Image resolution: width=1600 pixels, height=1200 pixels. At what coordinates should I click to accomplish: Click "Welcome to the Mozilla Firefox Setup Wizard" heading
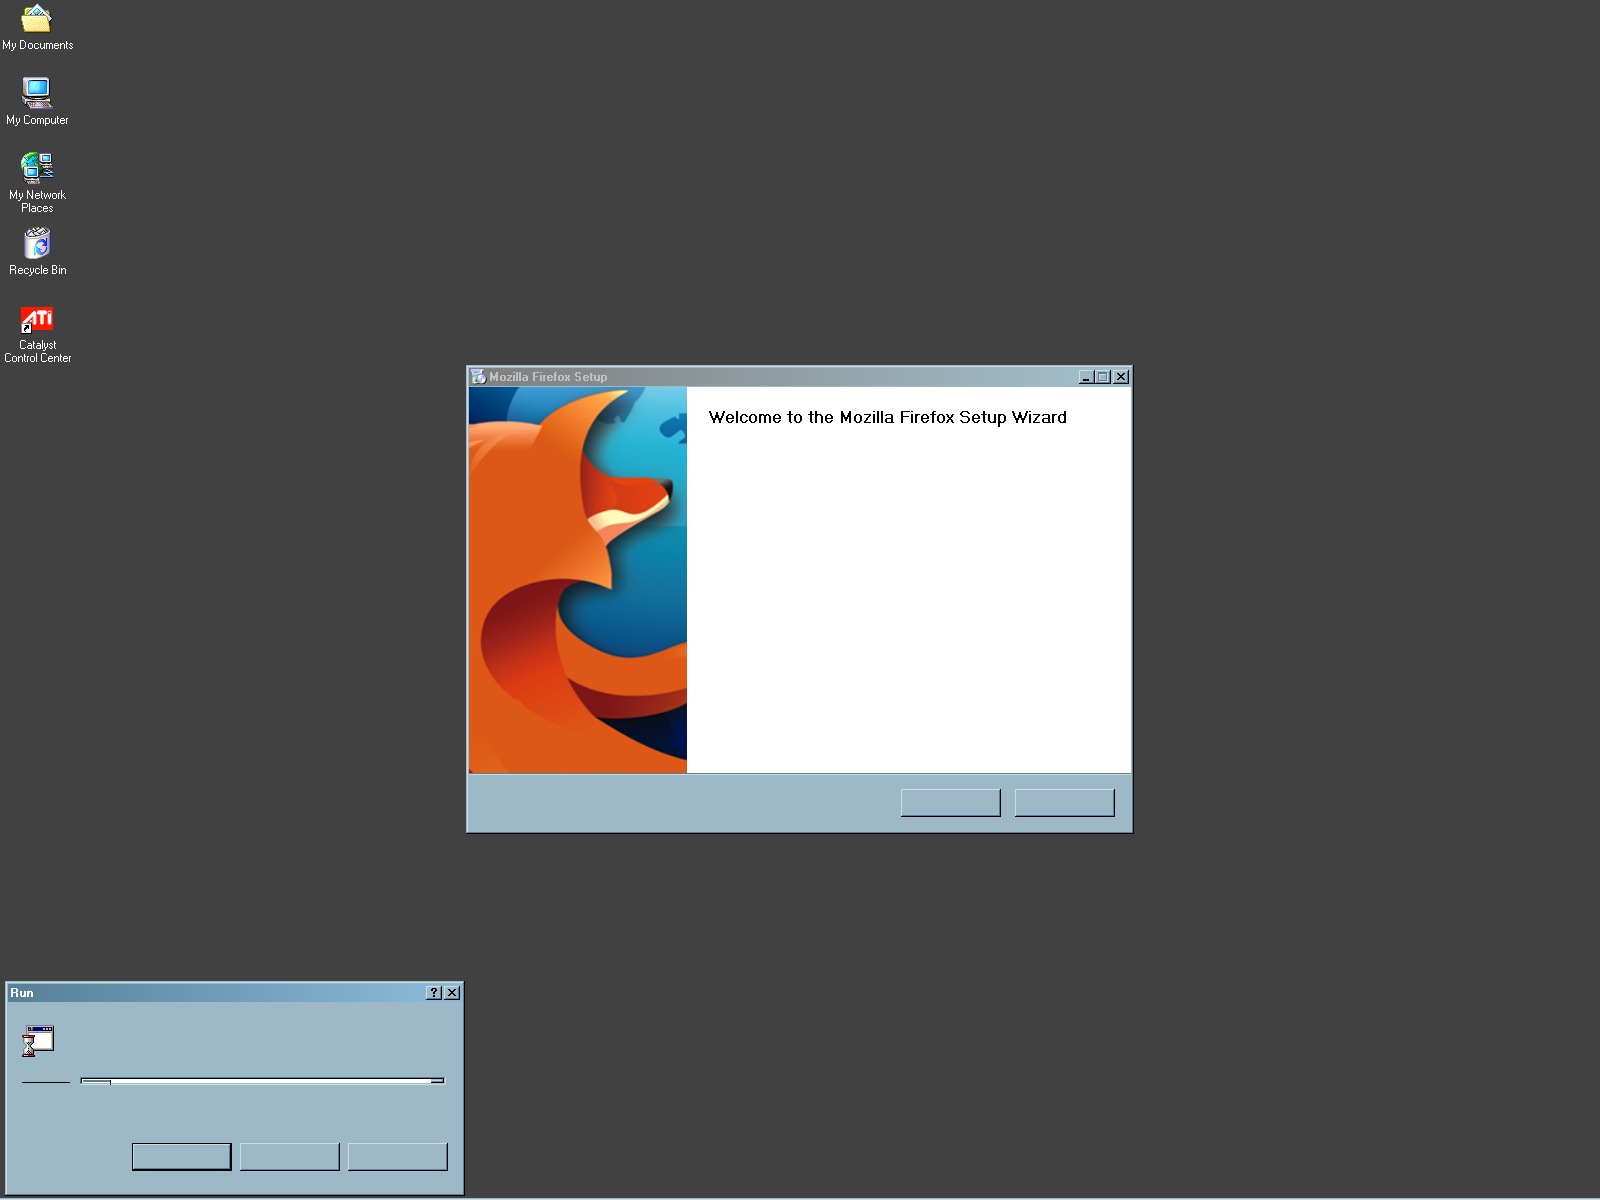click(x=888, y=418)
